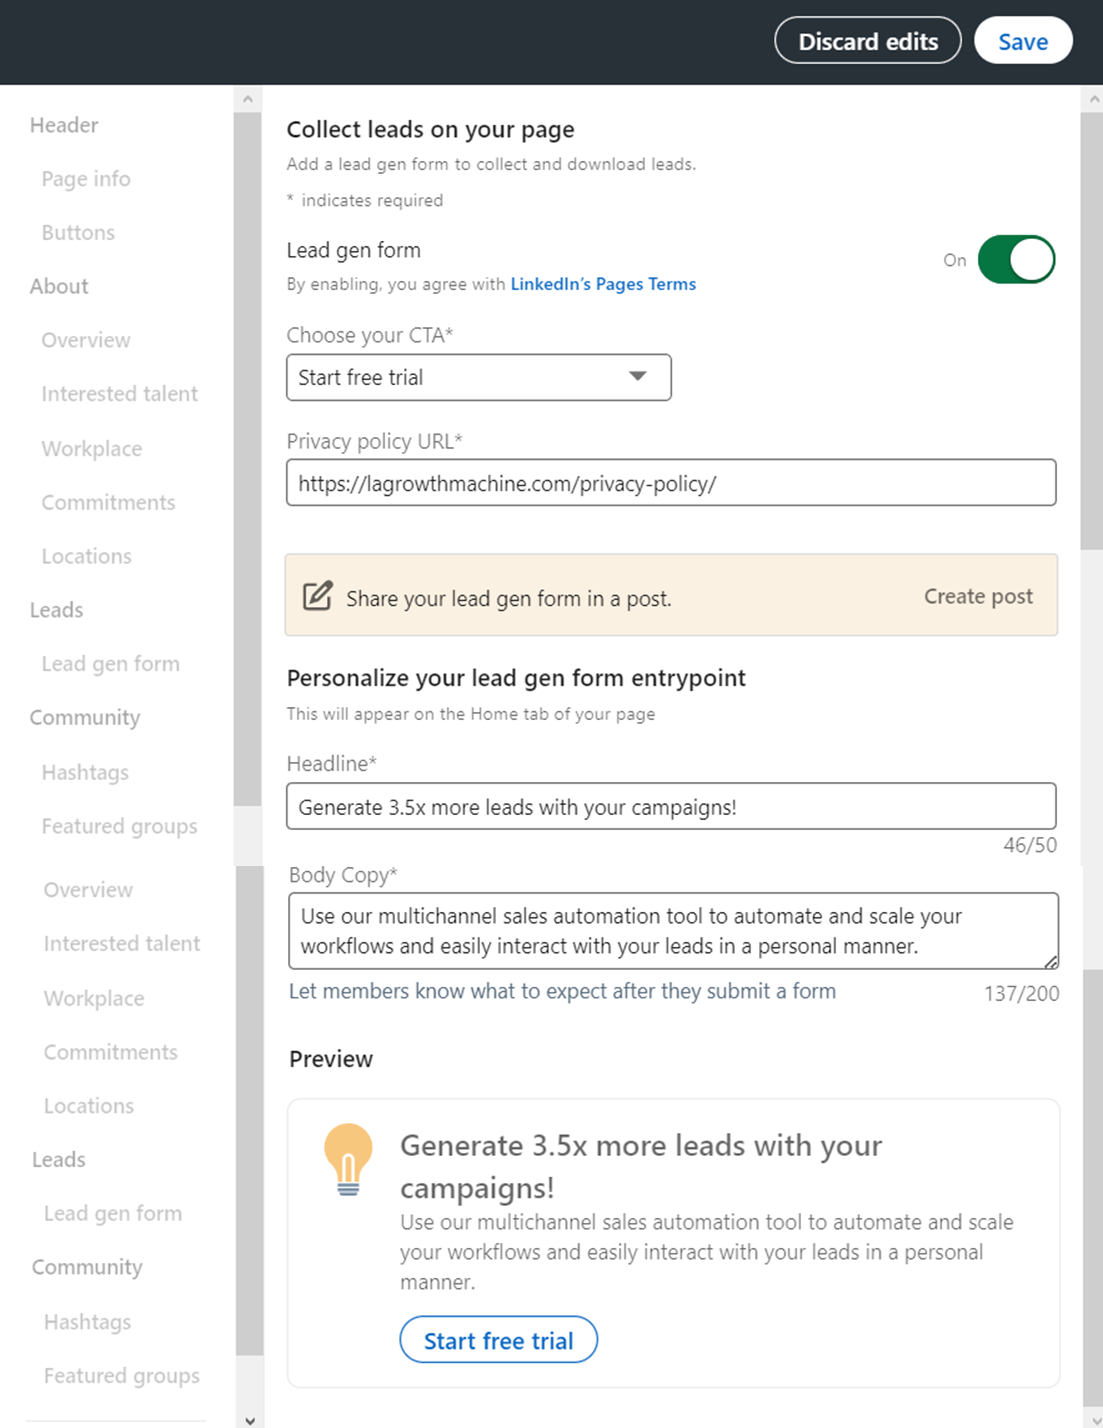Open the 'Lead gen form' section under Leads
Viewport: 1103px width, 1428px height.
[110, 663]
